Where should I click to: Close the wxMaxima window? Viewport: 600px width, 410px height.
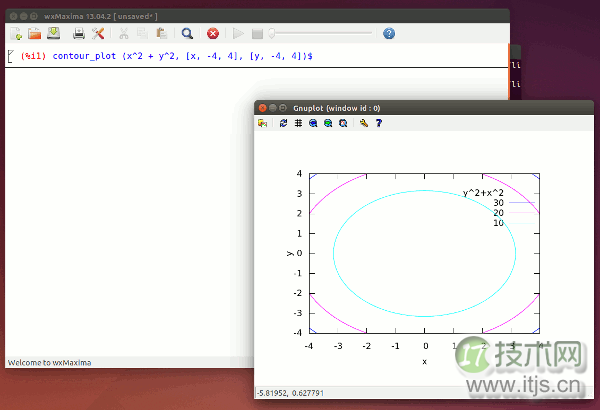coord(13,16)
